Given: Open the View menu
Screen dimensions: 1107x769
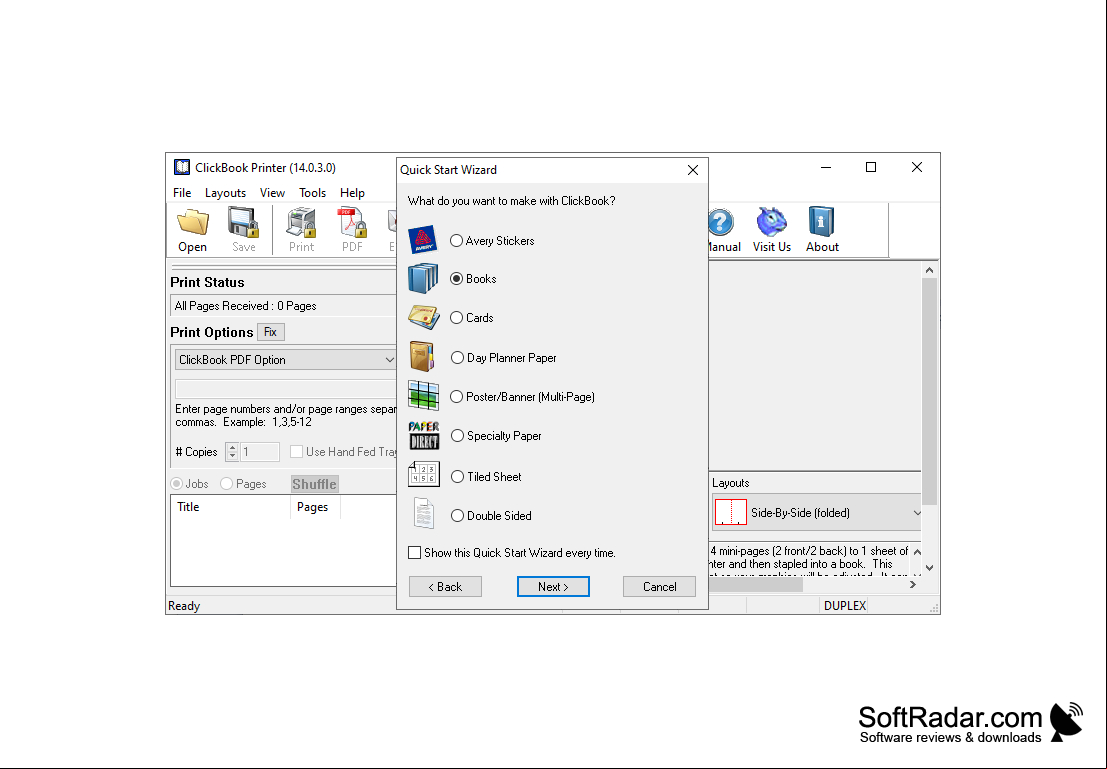Looking at the screenshot, I should (272, 193).
